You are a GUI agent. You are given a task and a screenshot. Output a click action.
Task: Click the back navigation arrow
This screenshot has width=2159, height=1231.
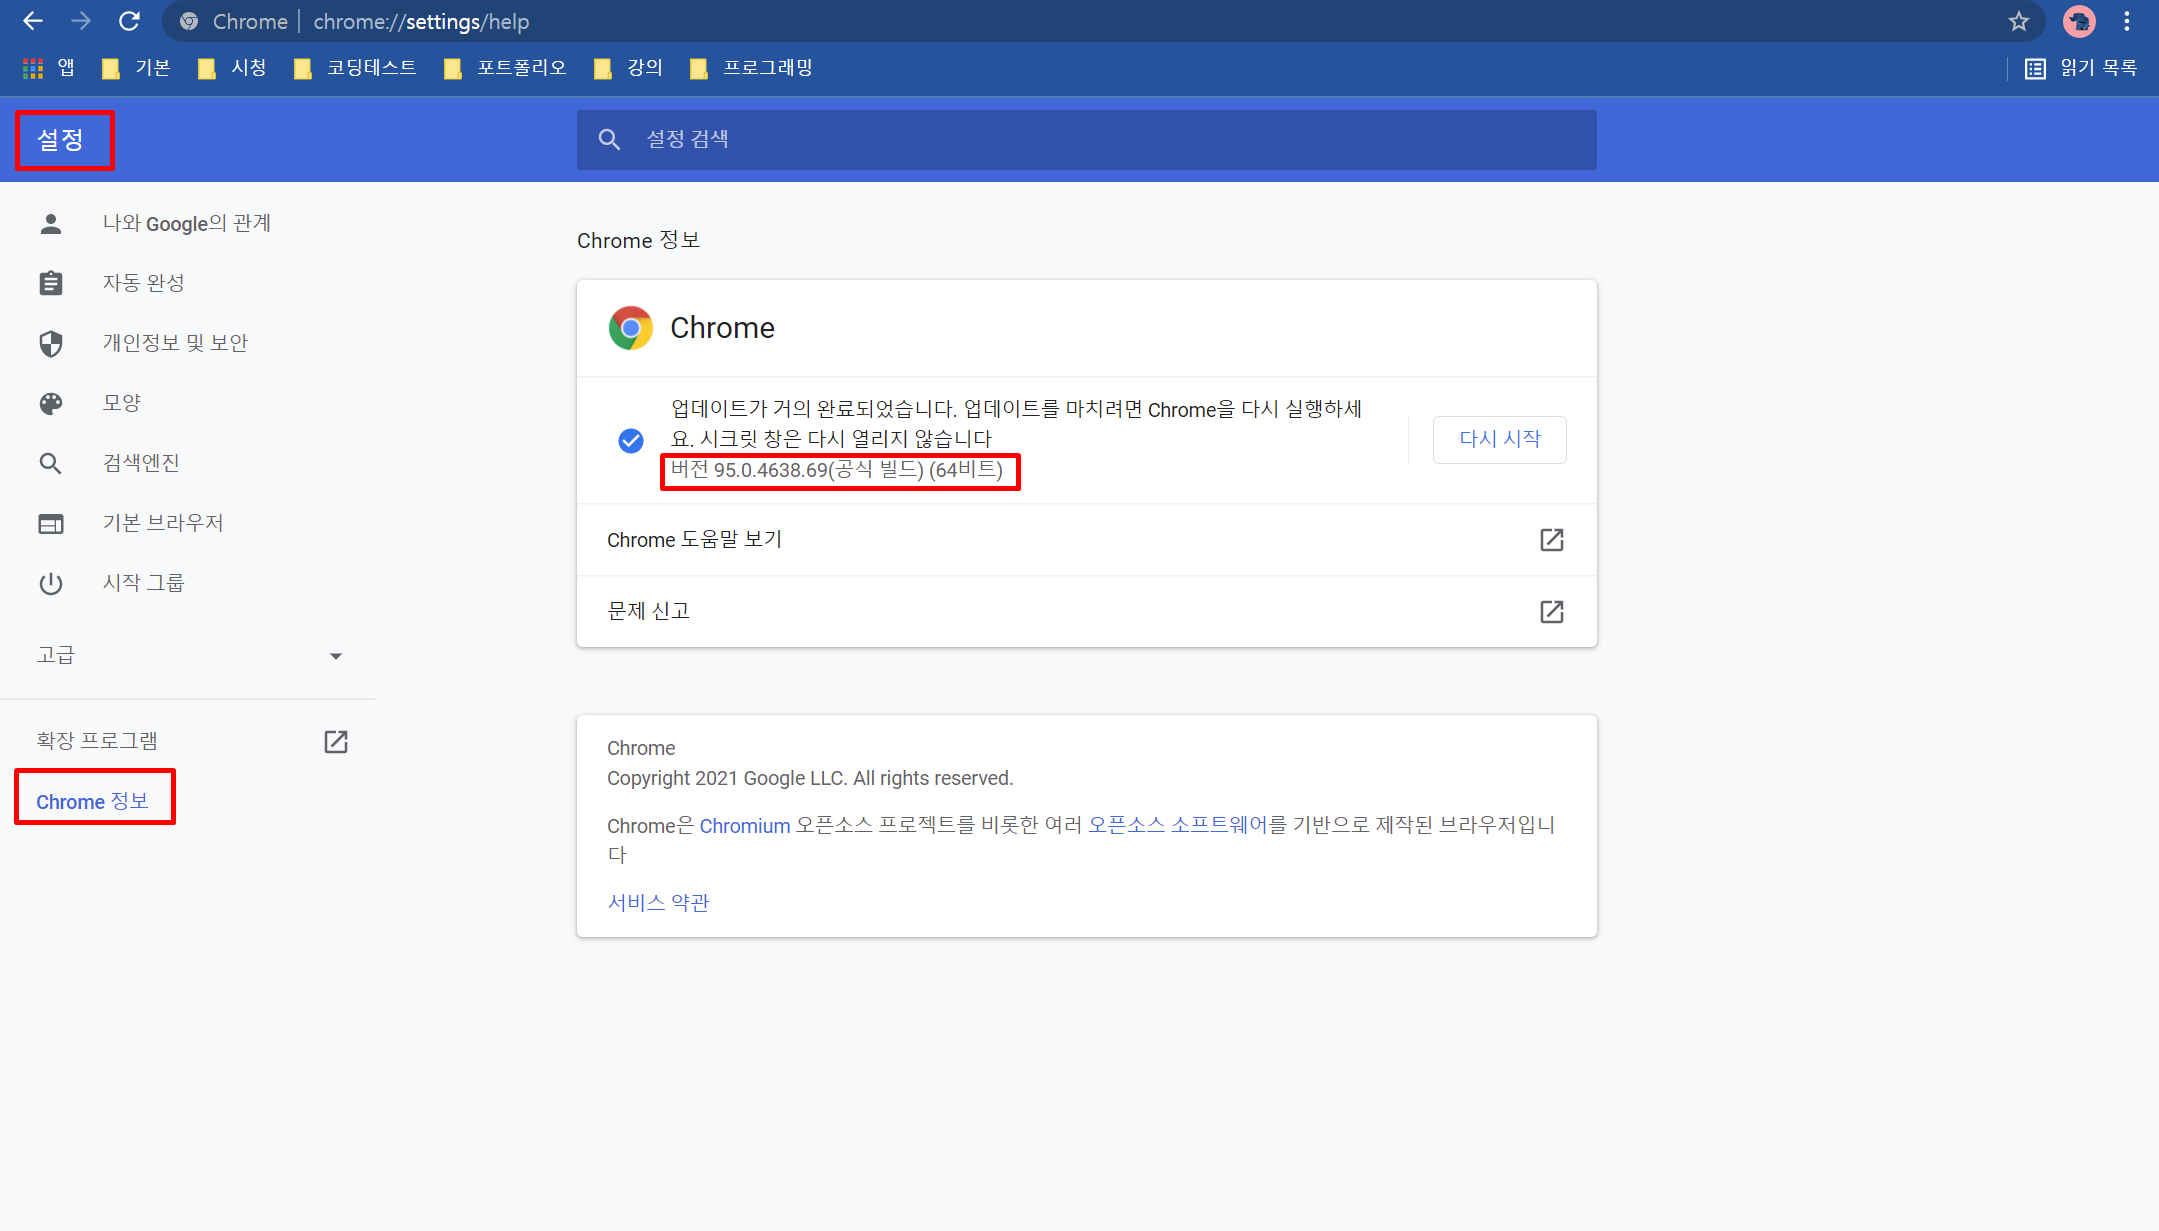coord(33,21)
